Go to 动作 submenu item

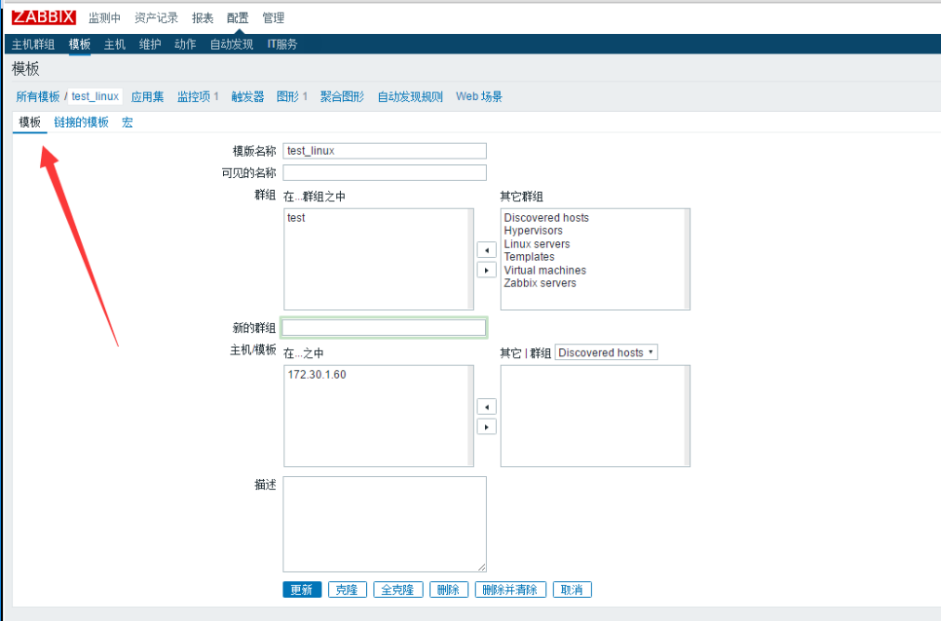[x=185, y=44]
